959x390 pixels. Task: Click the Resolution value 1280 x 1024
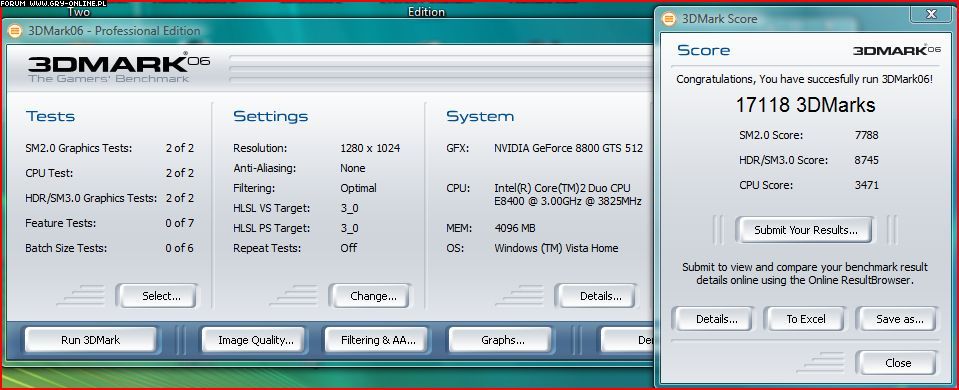(x=370, y=148)
